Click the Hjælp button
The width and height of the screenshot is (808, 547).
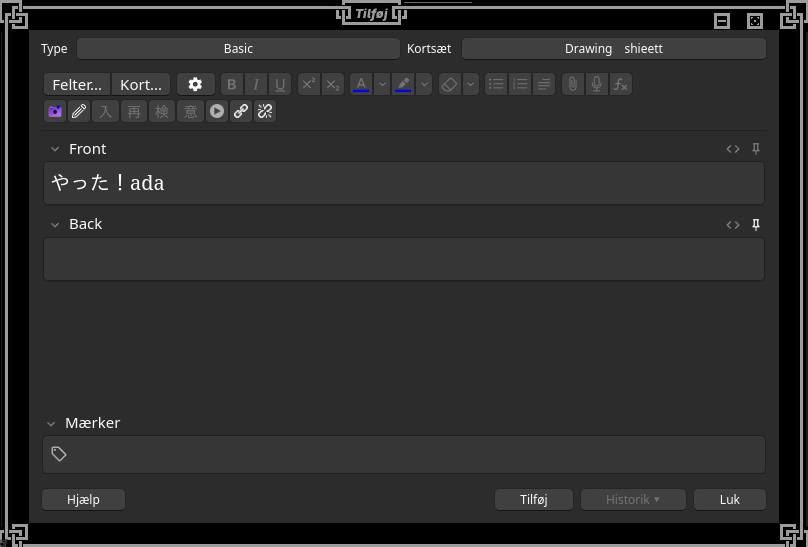(x=83, y=500)
